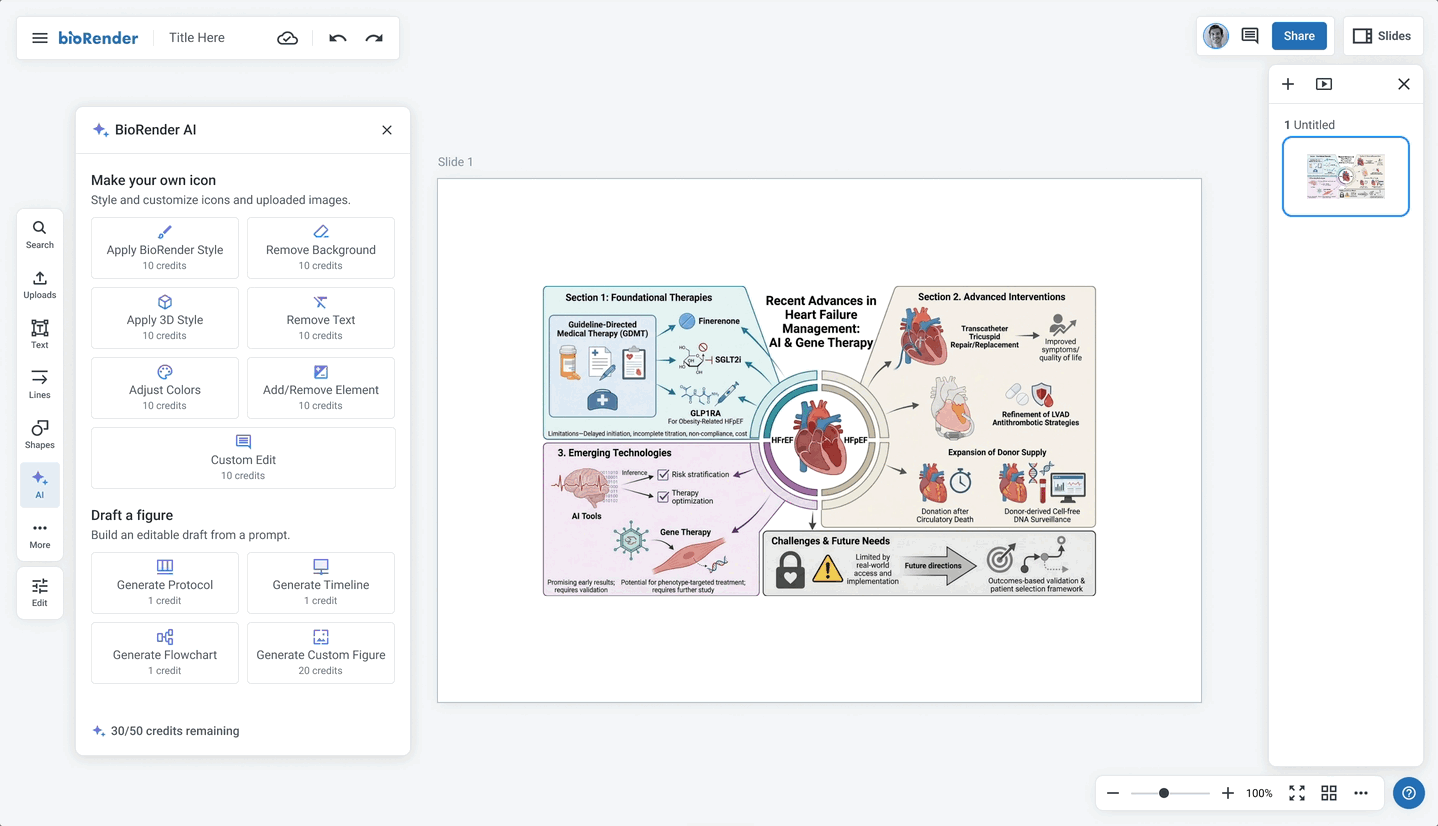
Task: Open the Search tool in sidebar
Action: pyautogui.click(x=40, y=234)
